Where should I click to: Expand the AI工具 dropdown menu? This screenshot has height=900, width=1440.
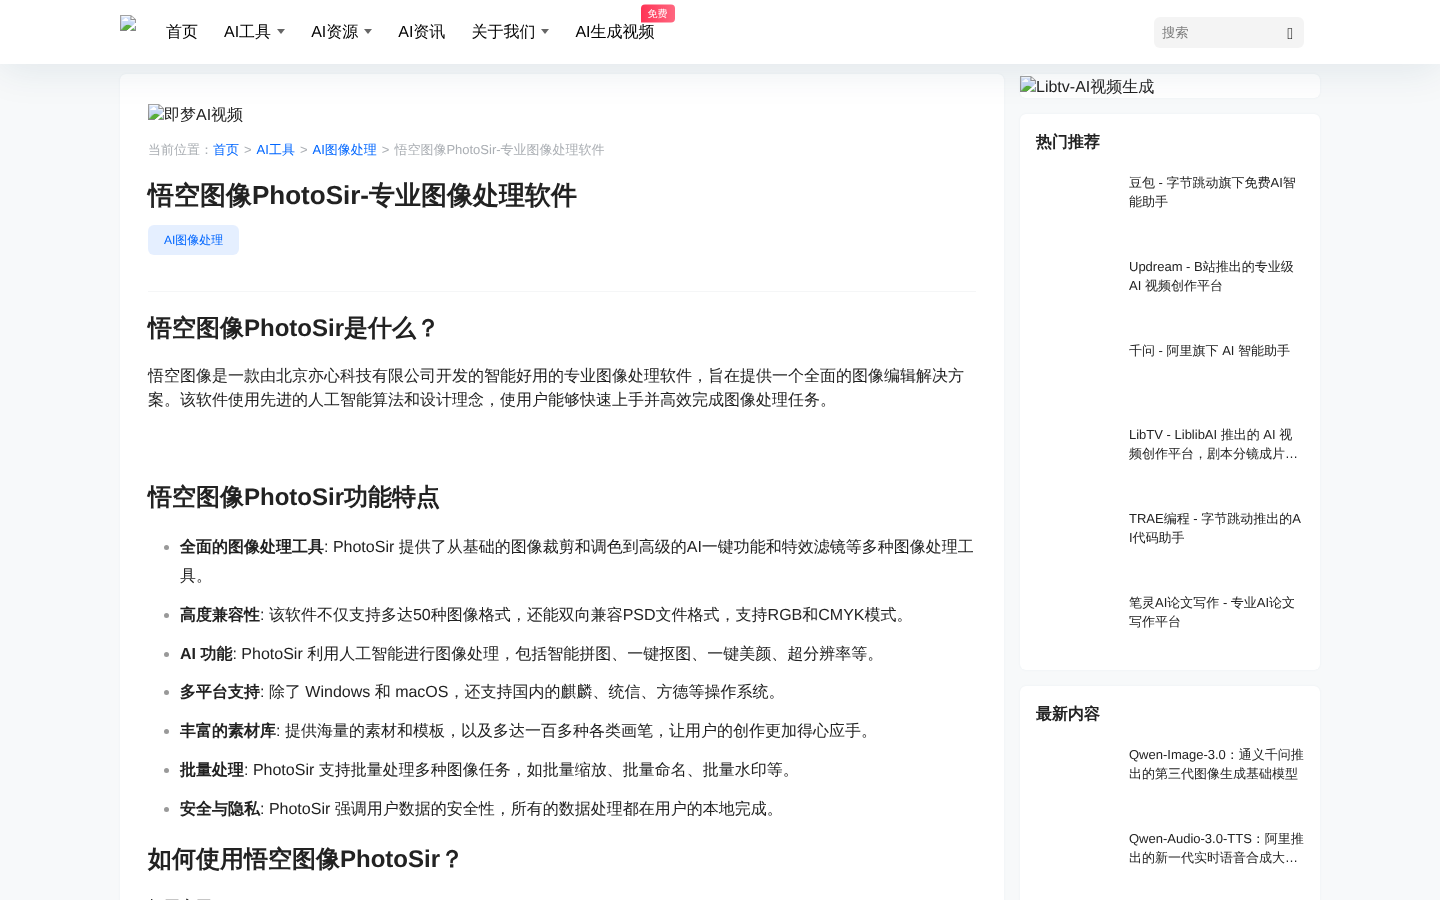pos(254,32)
